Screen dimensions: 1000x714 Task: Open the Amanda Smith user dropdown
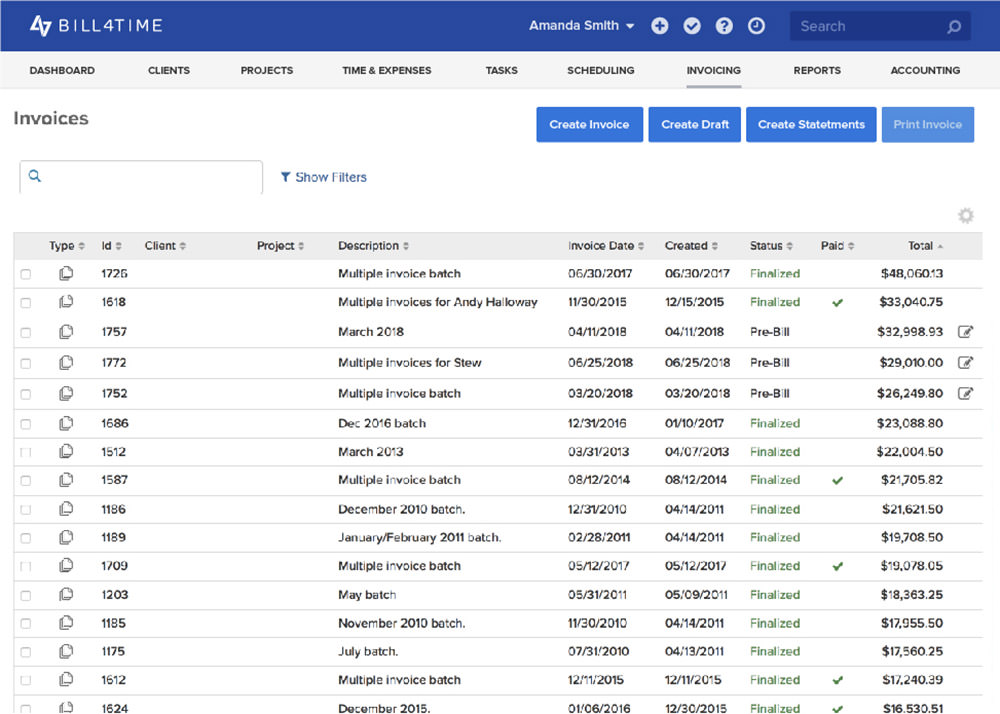pos(581,26)
